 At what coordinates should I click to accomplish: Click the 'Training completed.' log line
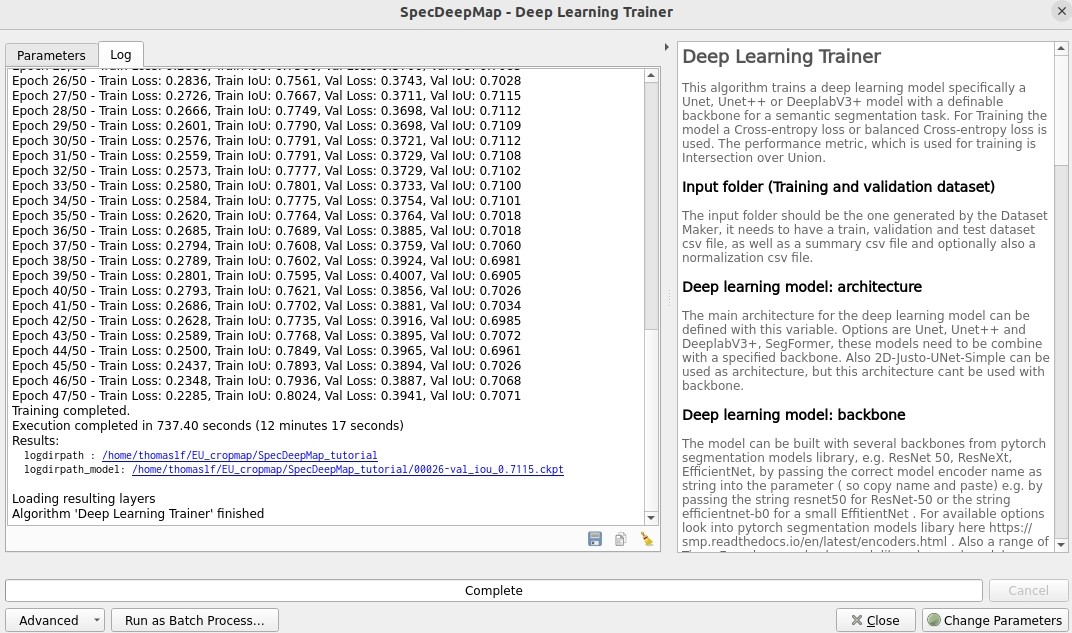click(x=71, y=411)
